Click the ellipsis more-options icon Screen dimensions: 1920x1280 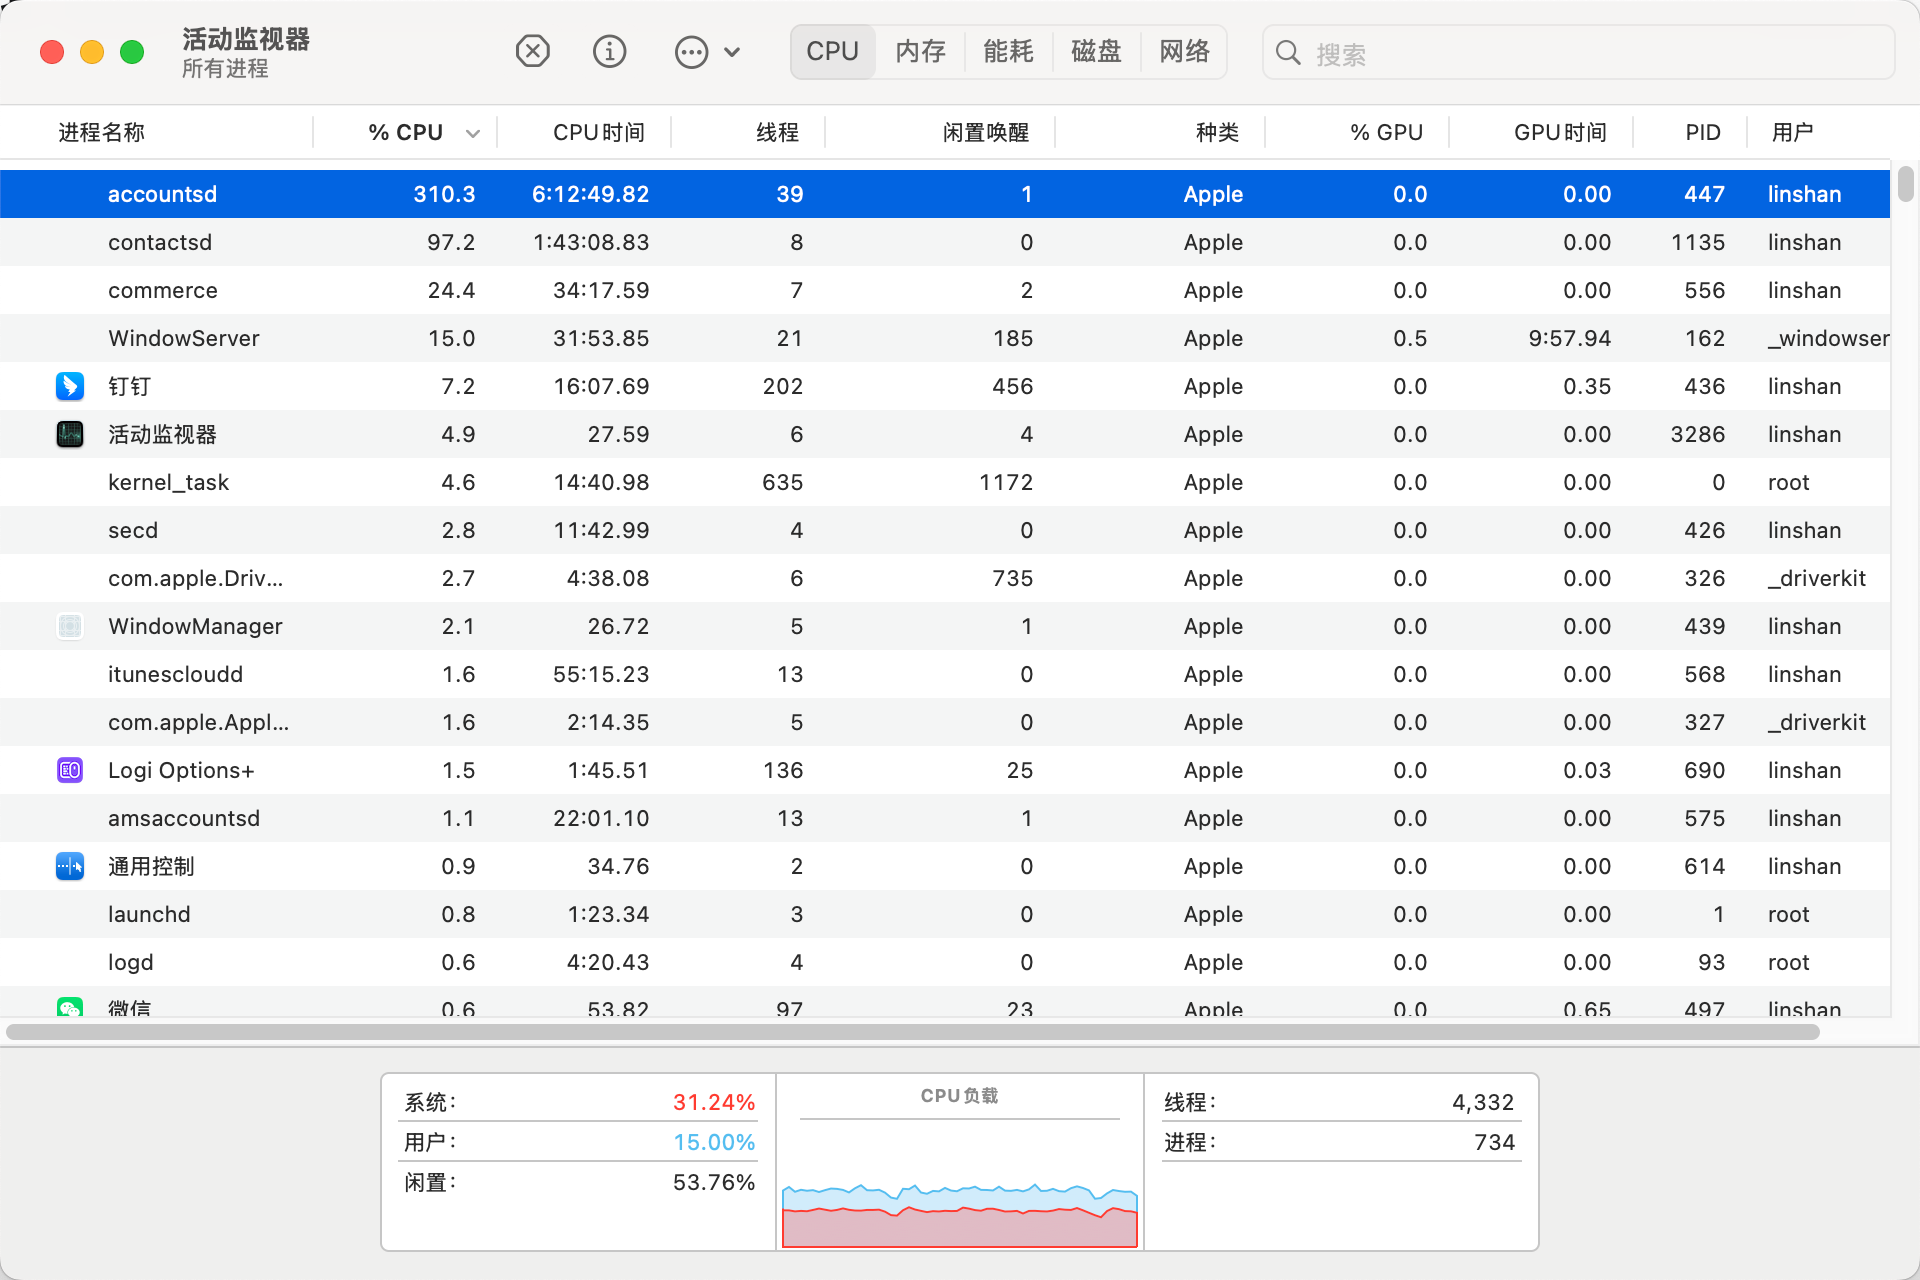(691, 52)
